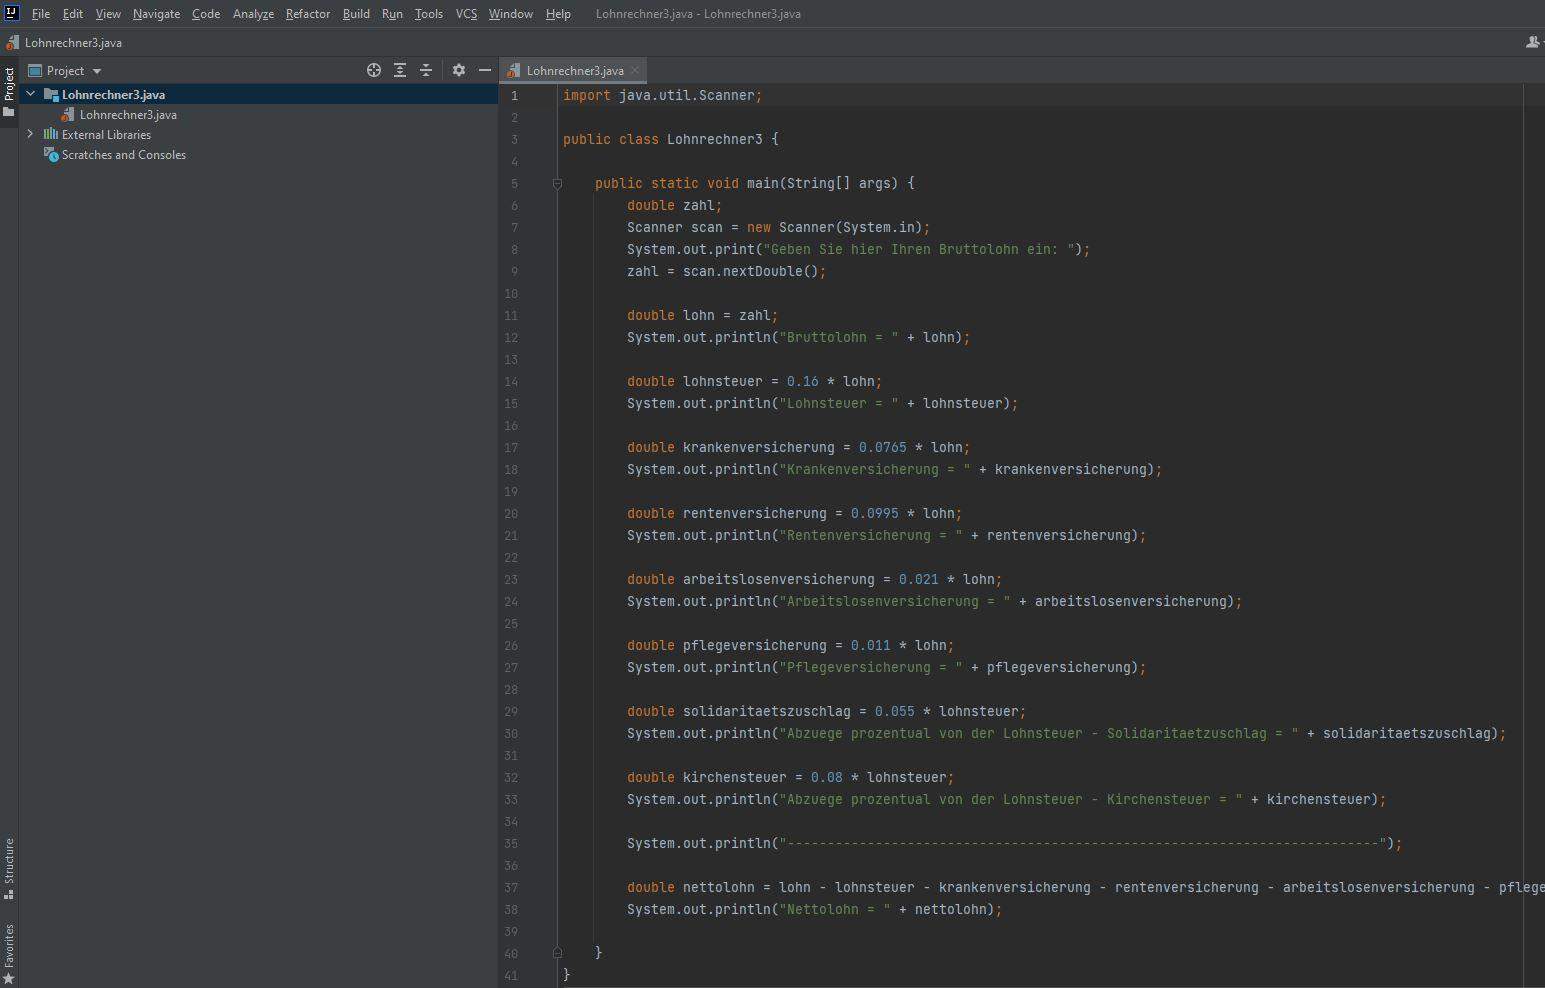Image resolution: width=1545 pixels, height=988 pixels.
Task: Select the crosshair Select Opened File icon
Action: [x=374, y=70]
